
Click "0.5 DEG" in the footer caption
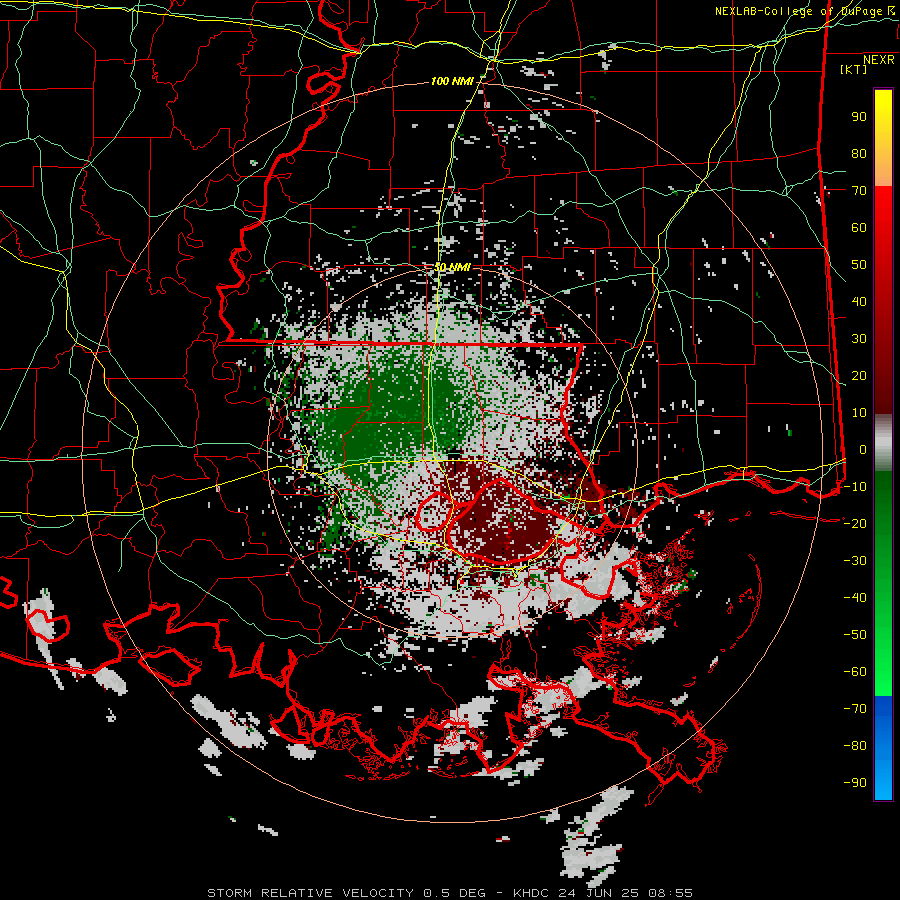[x=454, y=893]
